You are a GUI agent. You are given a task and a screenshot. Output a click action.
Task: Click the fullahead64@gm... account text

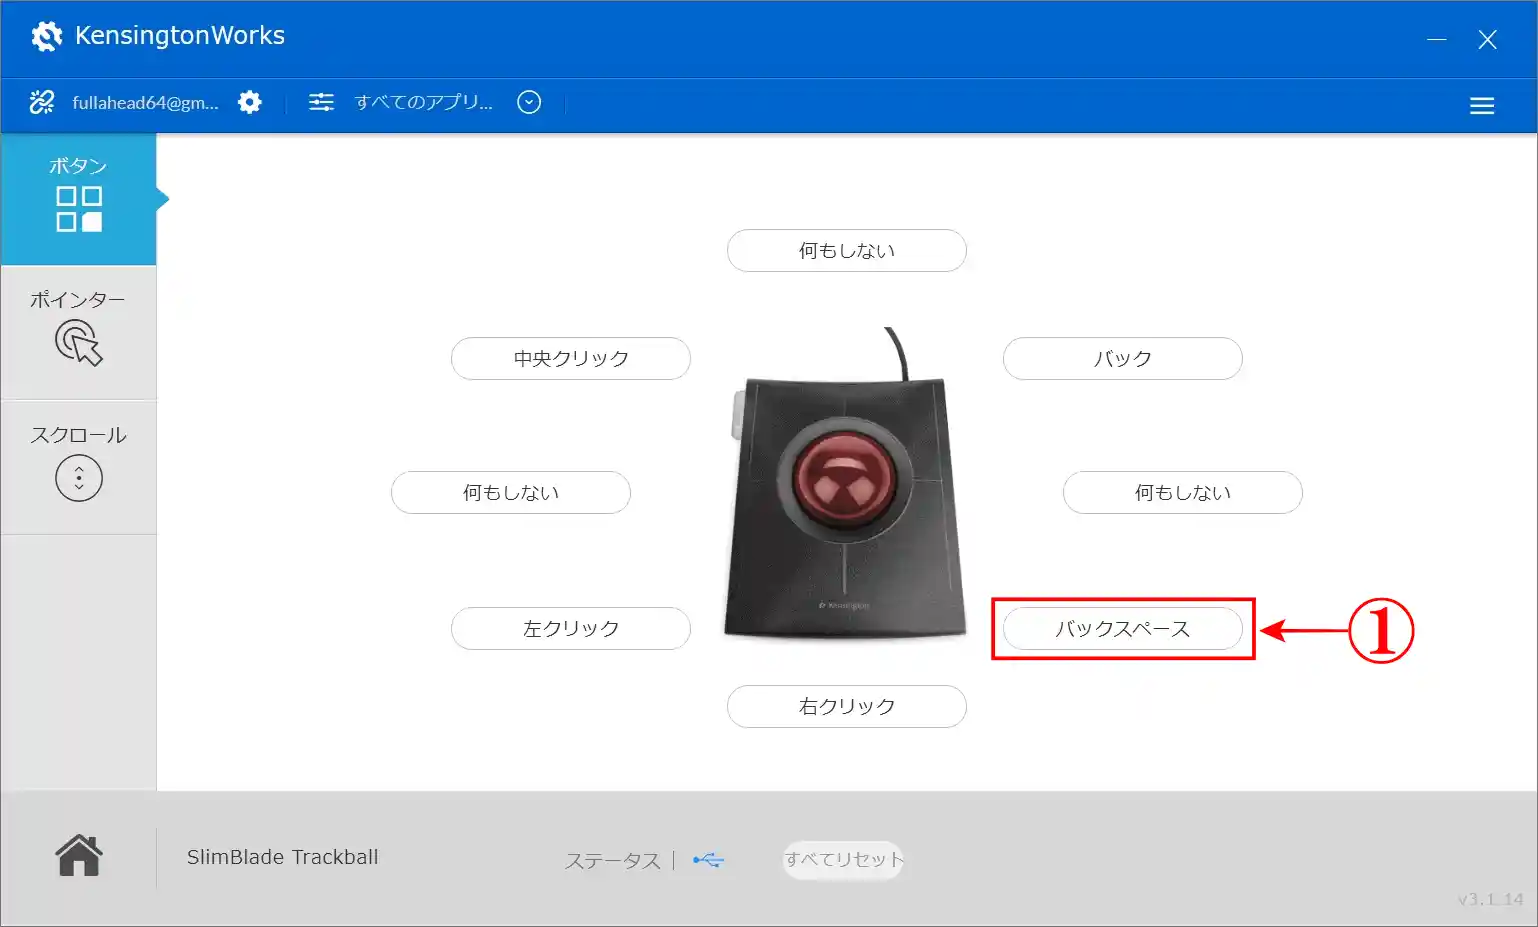(145, 102)
